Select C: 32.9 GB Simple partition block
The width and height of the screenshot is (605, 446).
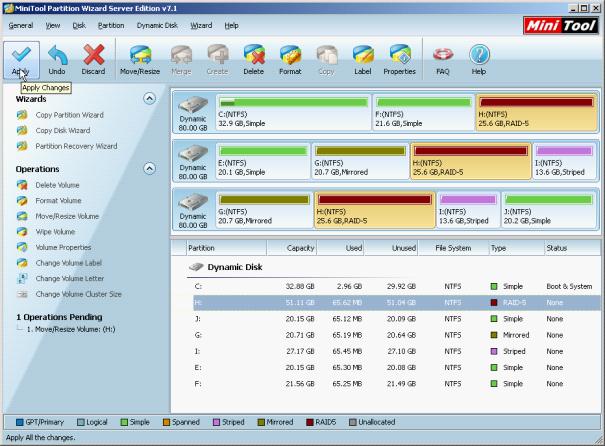293,112
